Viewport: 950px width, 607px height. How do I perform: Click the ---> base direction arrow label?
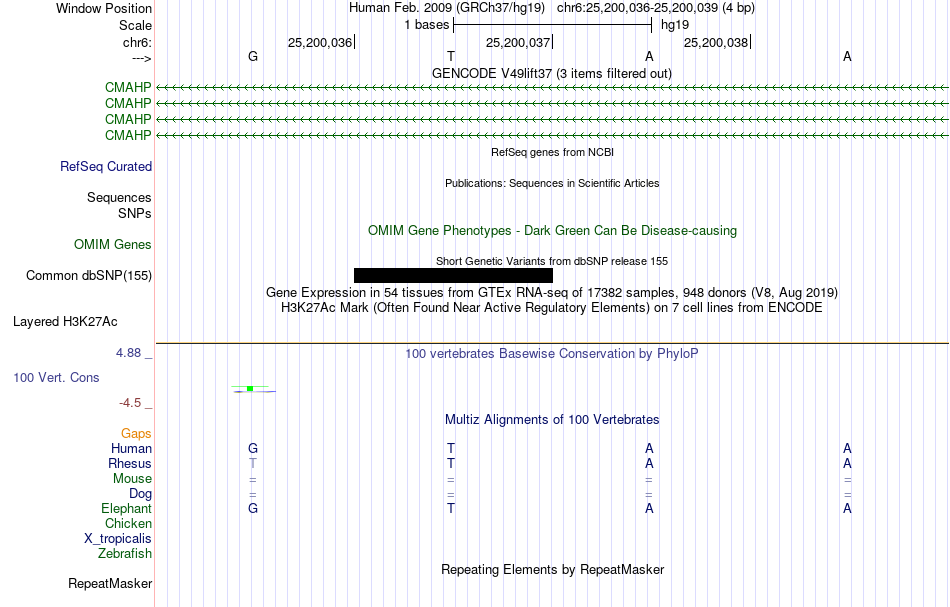pyautogui.click(x=142, y=58)
